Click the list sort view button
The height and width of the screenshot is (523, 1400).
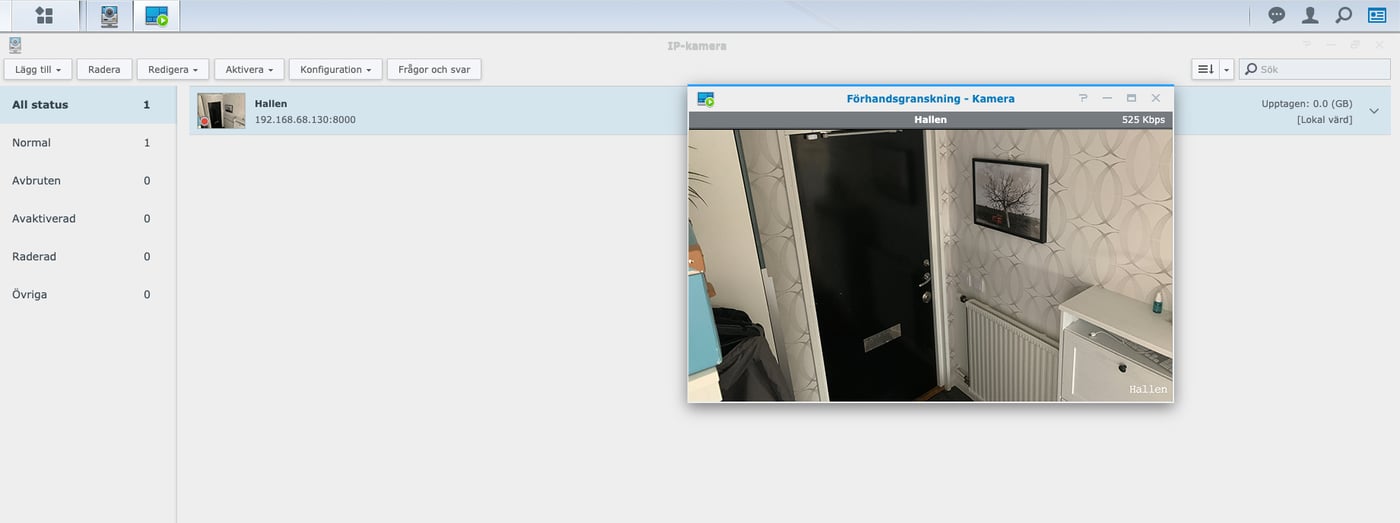click(1205, 69)
